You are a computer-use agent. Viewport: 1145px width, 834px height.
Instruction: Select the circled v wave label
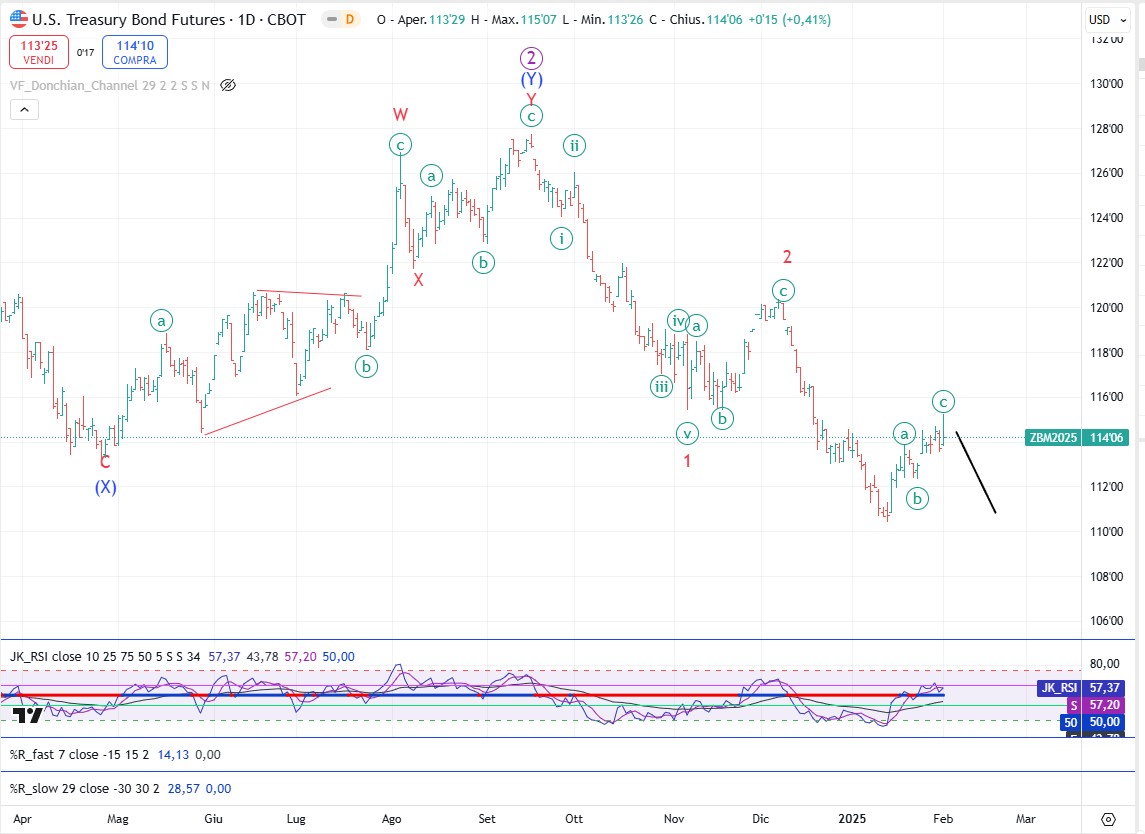click(x=687, y=434)
